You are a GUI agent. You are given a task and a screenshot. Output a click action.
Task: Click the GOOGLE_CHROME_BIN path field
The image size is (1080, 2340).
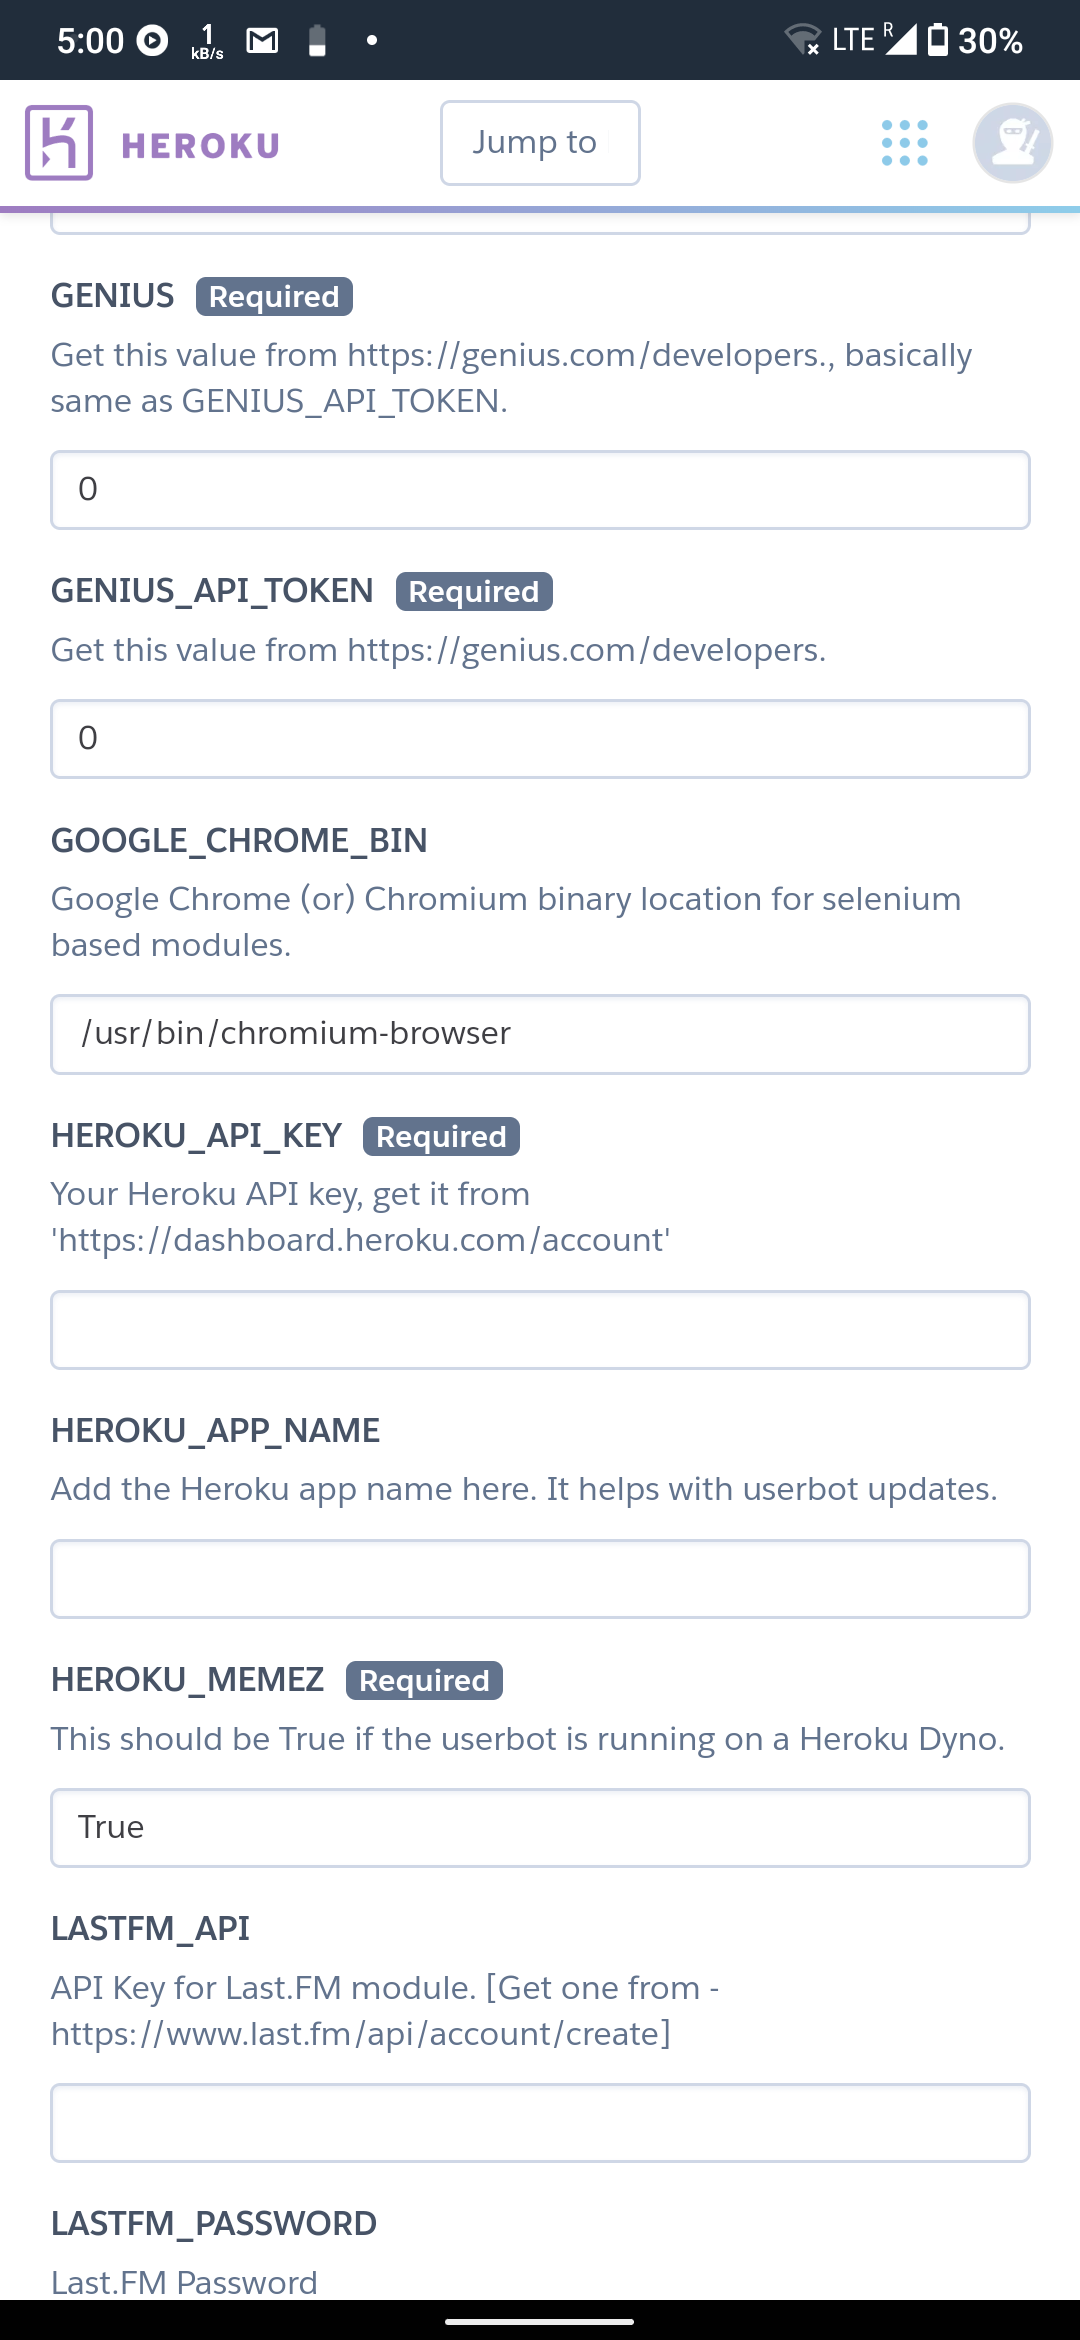540,1034
